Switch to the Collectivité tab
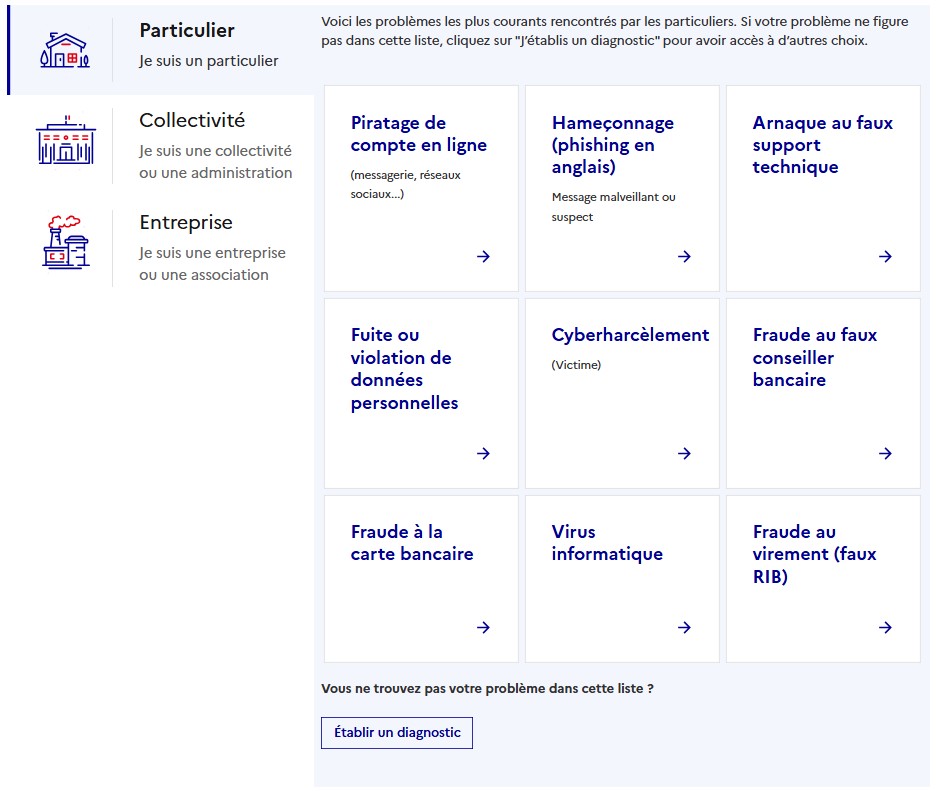Image resolution: width=936 pixels, height=791 pixels. [x=192, y=121]
